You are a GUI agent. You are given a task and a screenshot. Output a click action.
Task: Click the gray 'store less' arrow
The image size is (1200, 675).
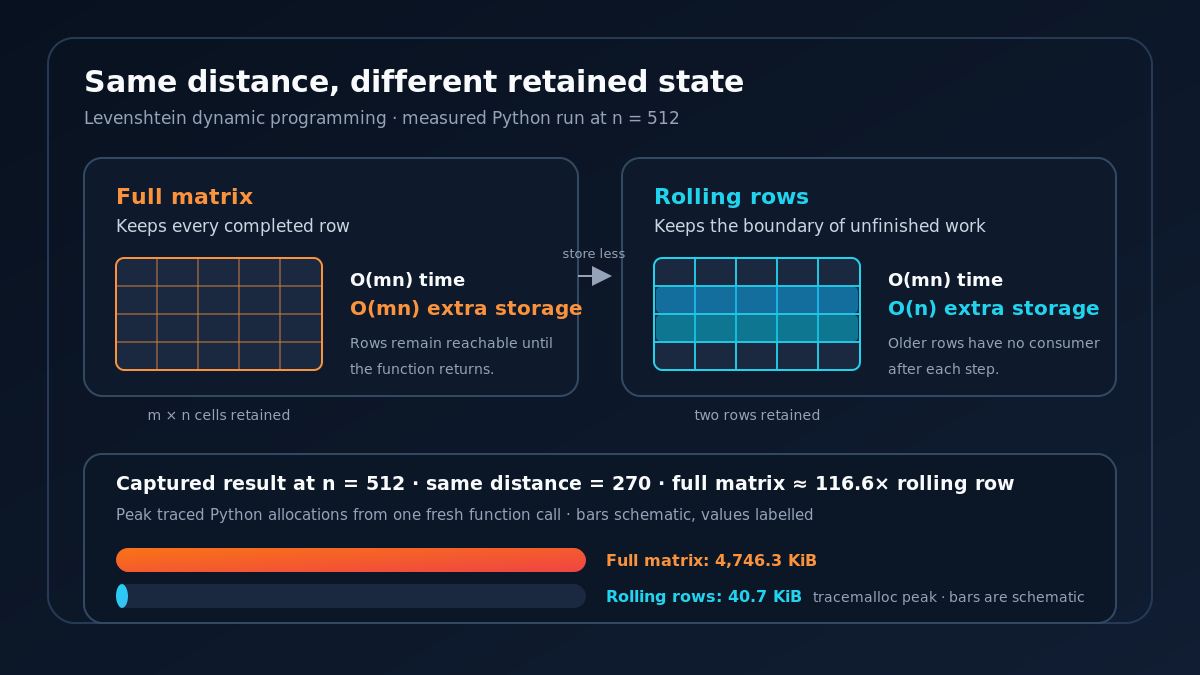pyautogui.click(x=595, y=276)
